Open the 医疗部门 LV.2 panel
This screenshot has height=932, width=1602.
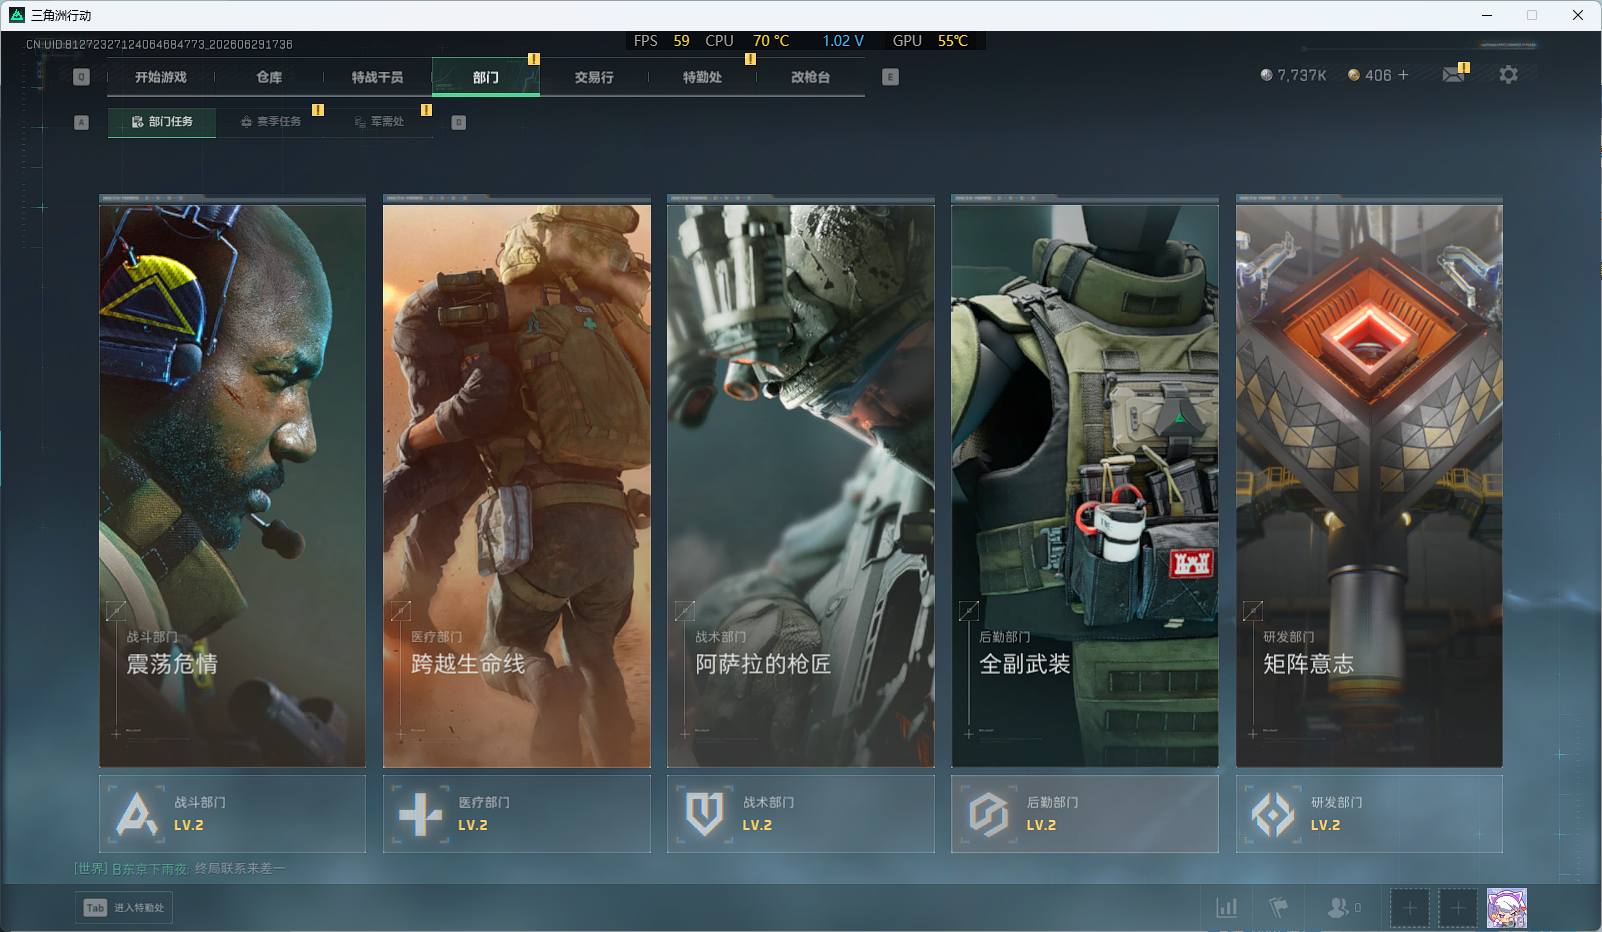516,814
